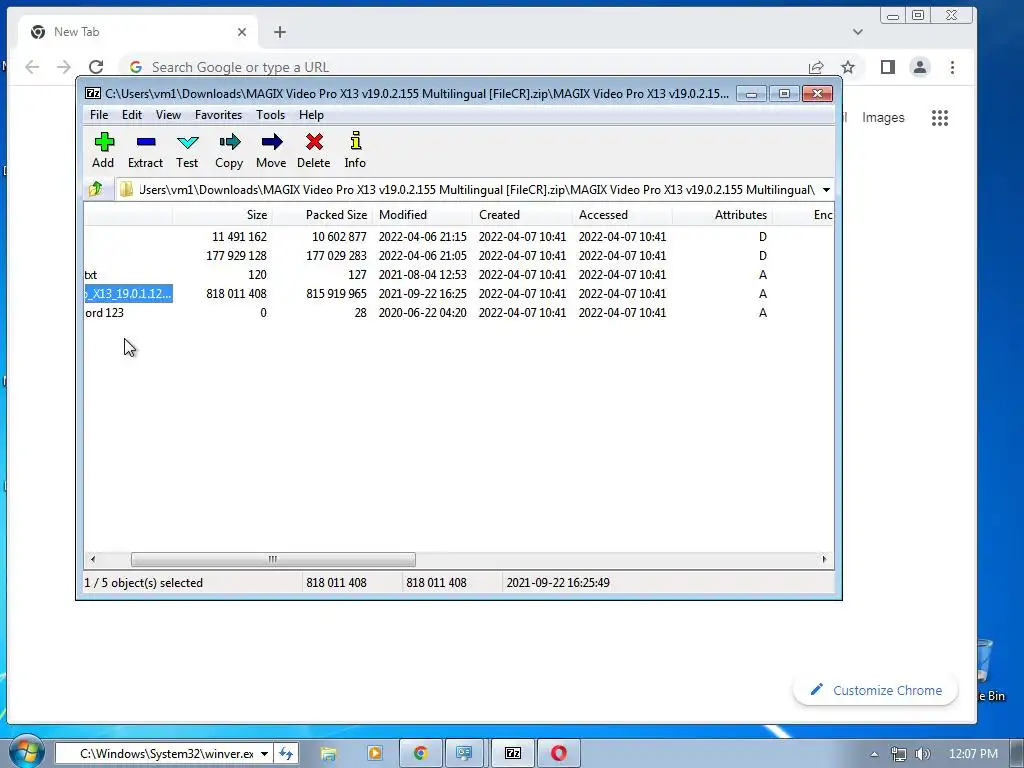Click the taskbar clock 12:07 PM

[x=973, y=754]
